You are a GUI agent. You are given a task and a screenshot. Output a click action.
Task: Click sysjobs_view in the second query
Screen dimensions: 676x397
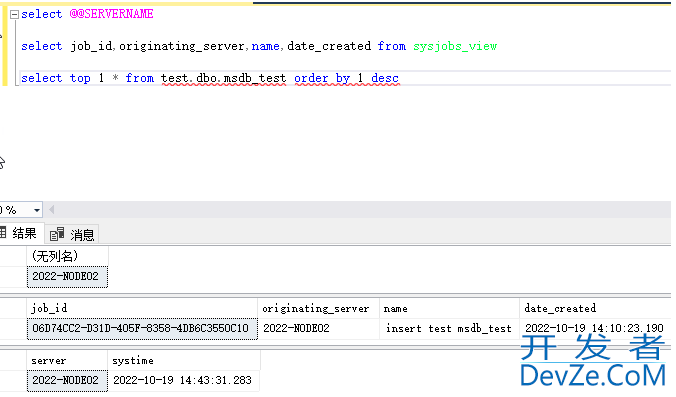455,46
